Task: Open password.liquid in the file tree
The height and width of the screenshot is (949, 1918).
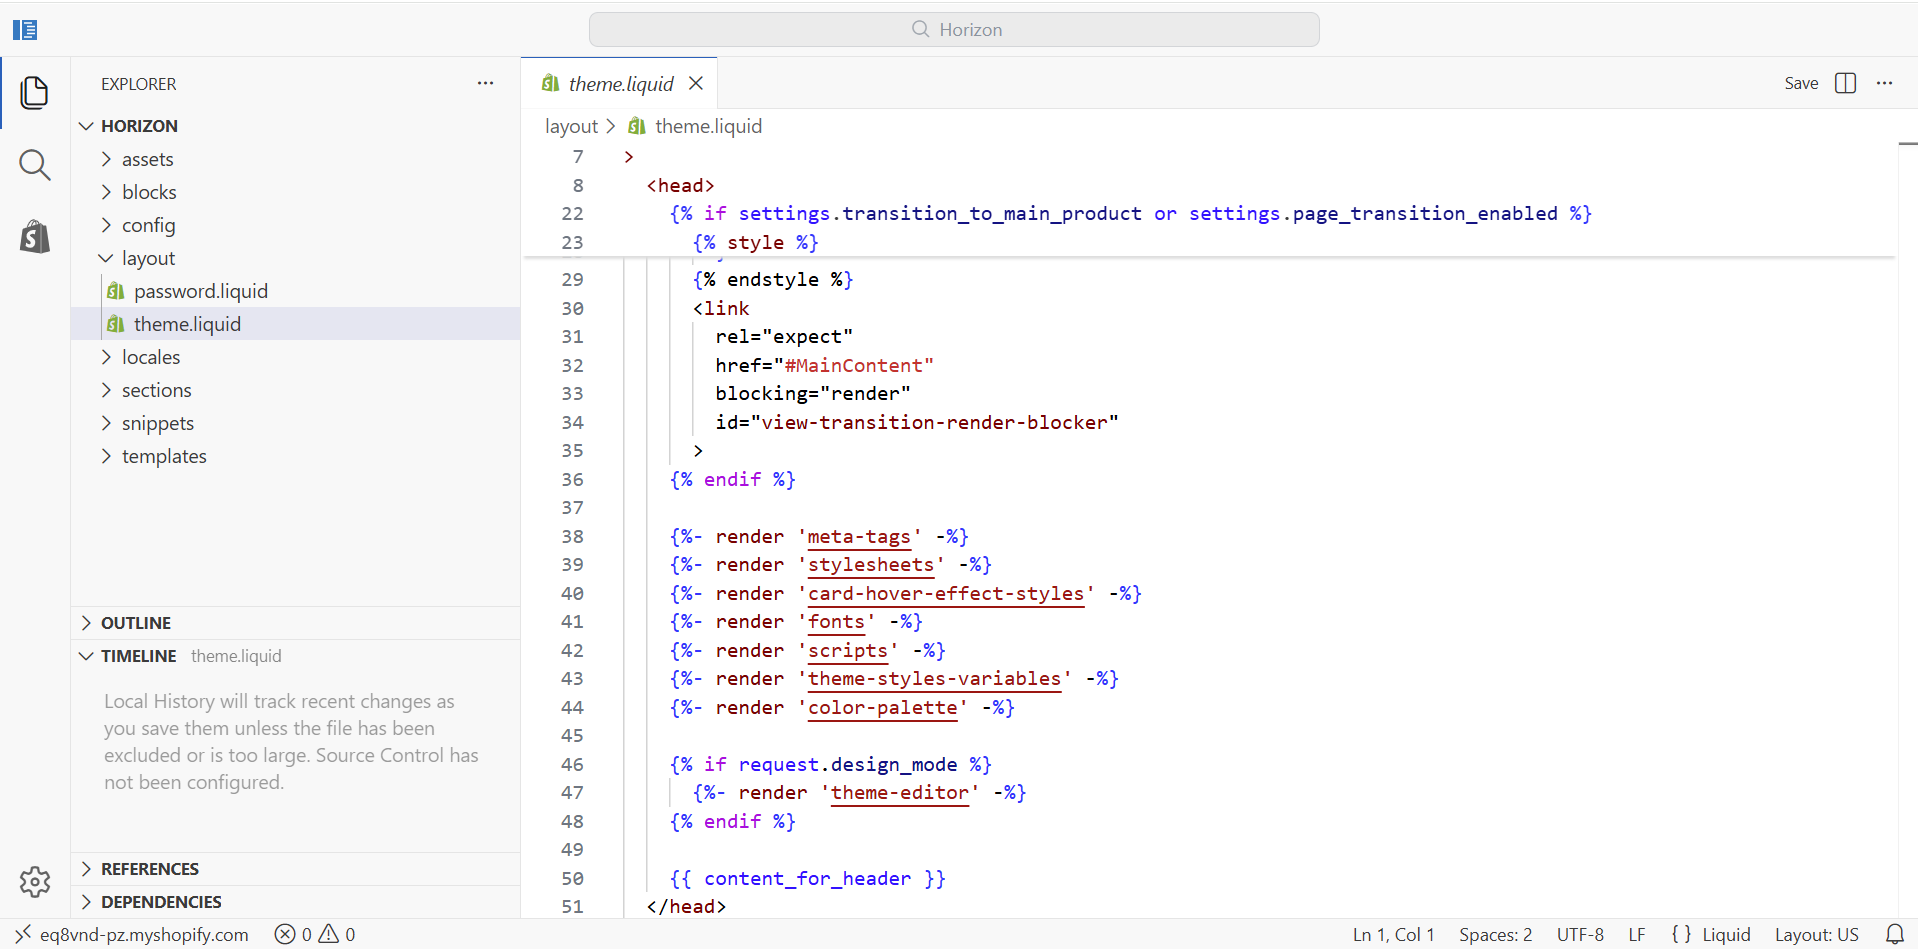Action: [x=296, y=291]
